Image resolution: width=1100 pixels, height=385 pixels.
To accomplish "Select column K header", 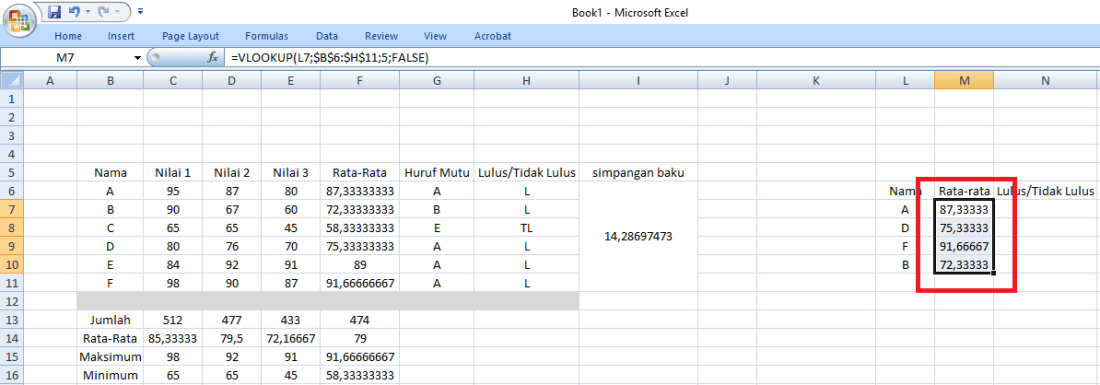I will coord(816,81).
